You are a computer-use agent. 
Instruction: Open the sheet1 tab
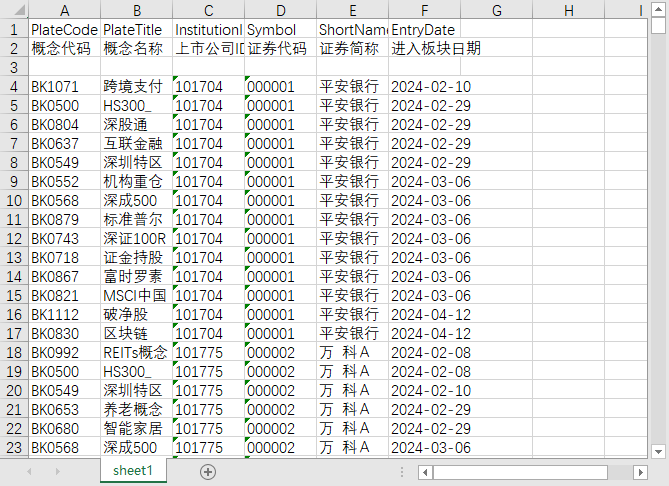(x=133, y=471)
